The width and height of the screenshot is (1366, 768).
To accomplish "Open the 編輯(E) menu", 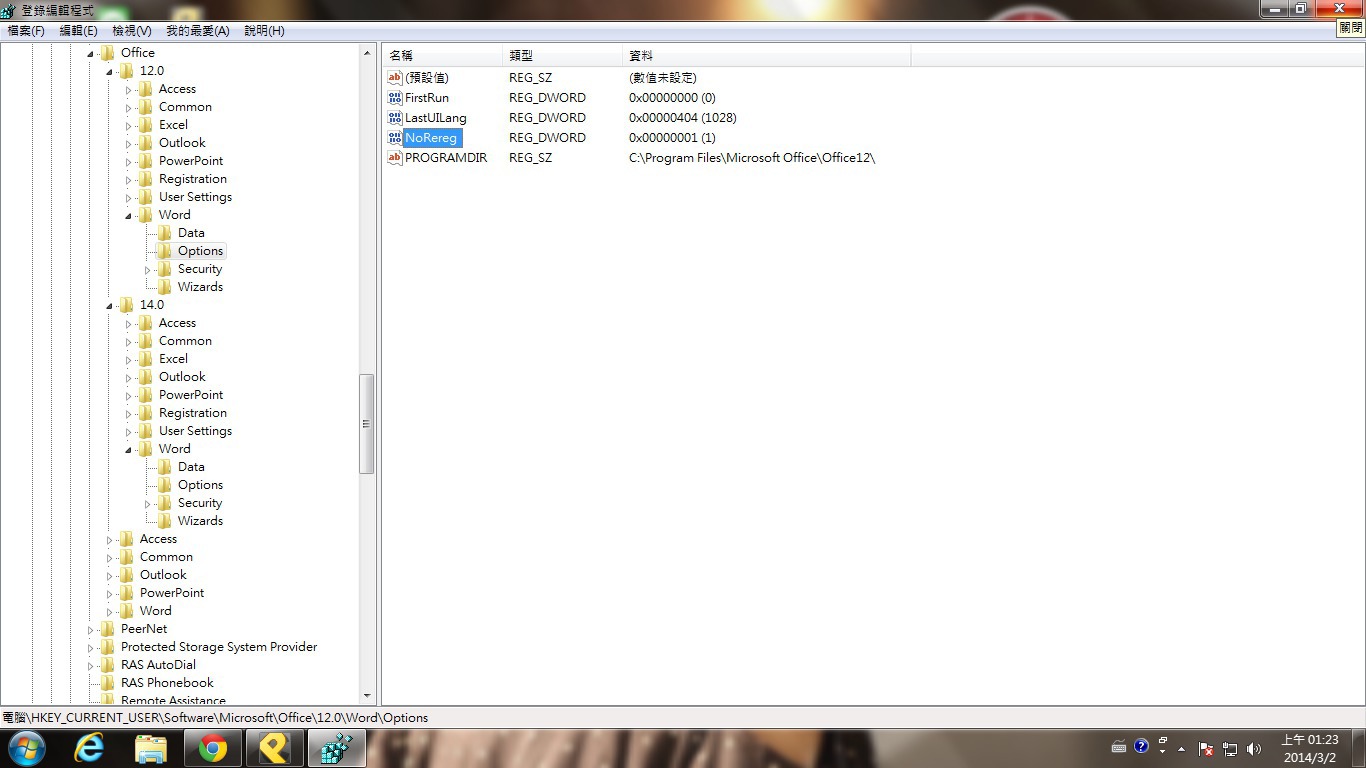I will coord(78,31).
